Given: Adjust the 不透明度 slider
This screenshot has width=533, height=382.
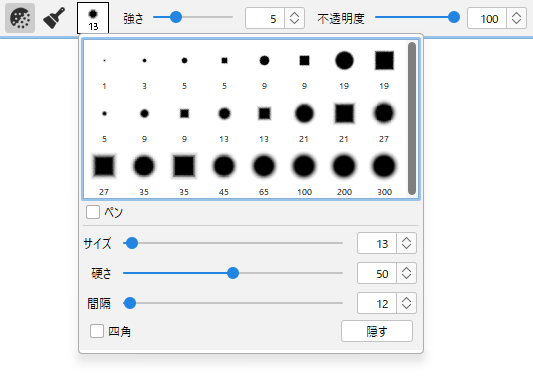Looking at the screenshot, I should point(417,17).
